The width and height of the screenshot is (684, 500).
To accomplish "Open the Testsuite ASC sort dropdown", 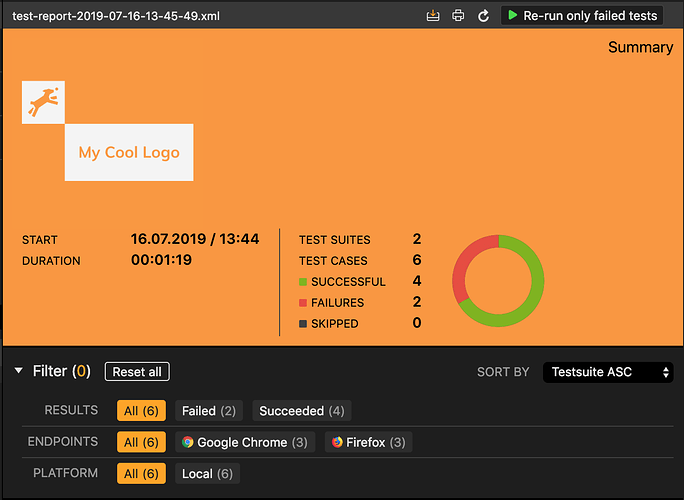I will [x=608, y=372].
